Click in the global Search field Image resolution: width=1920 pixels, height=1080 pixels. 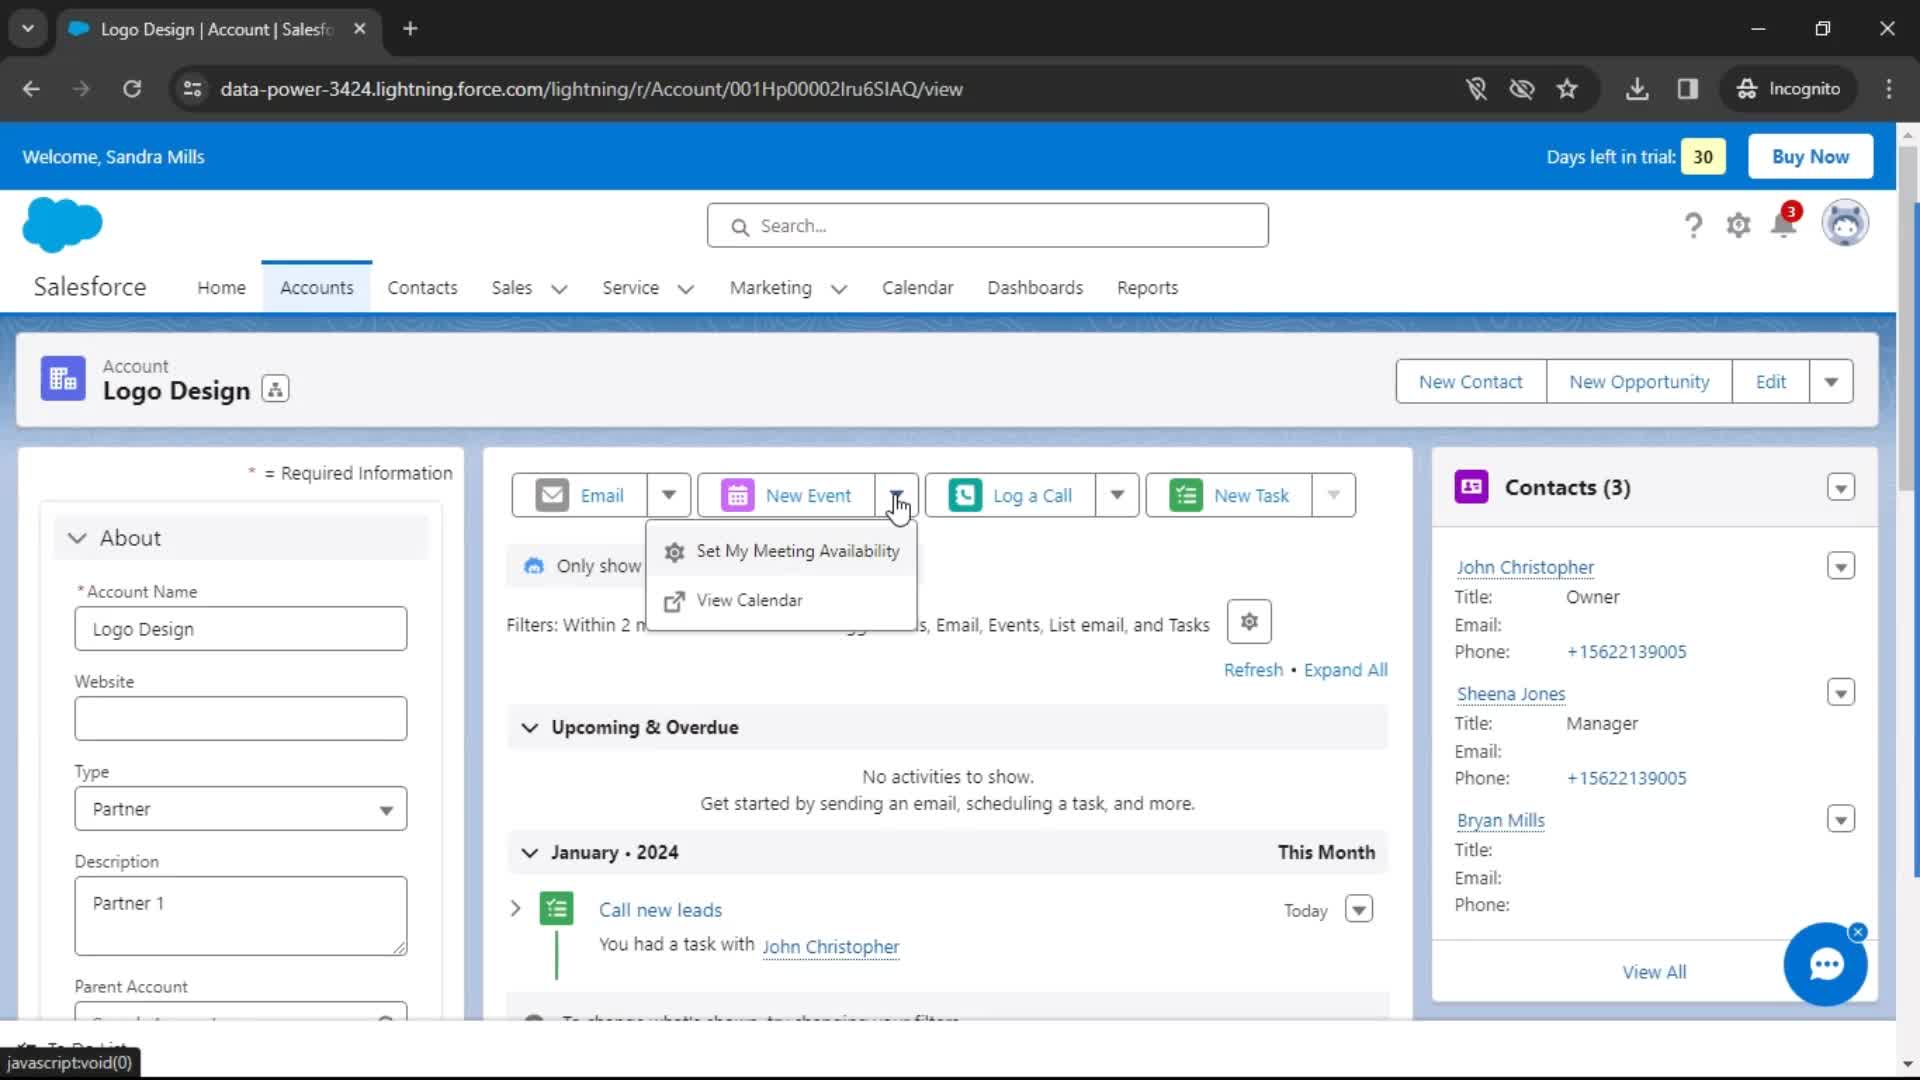tap(988, 226)
